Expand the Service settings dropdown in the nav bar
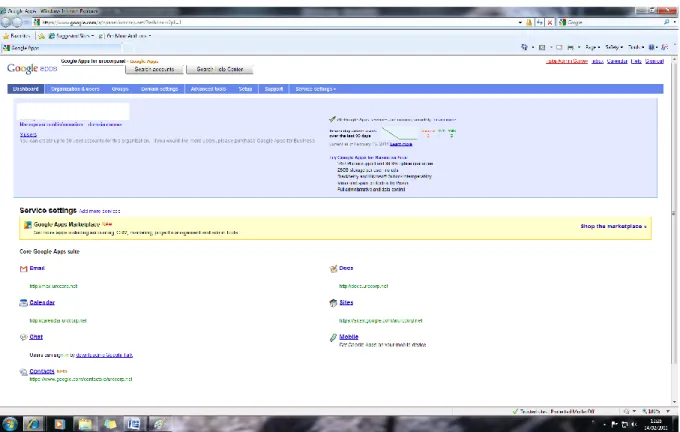 (x=316, y=89)
